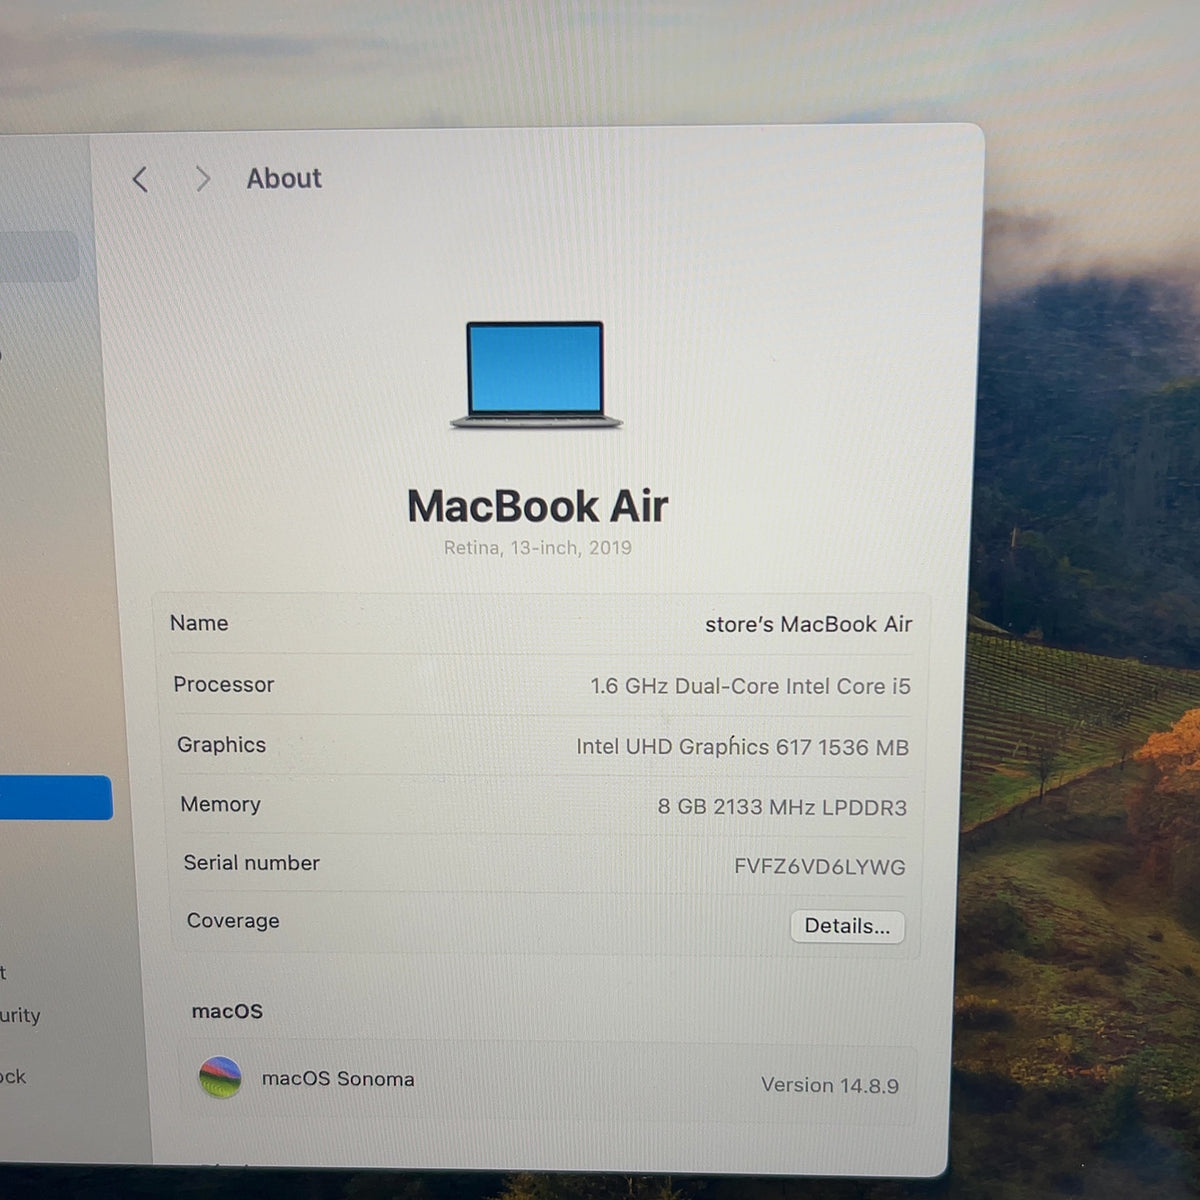Click 'Version 14.8.9' text
The width and height of the screenshot is (1200, 1200).
point(830,1085)
